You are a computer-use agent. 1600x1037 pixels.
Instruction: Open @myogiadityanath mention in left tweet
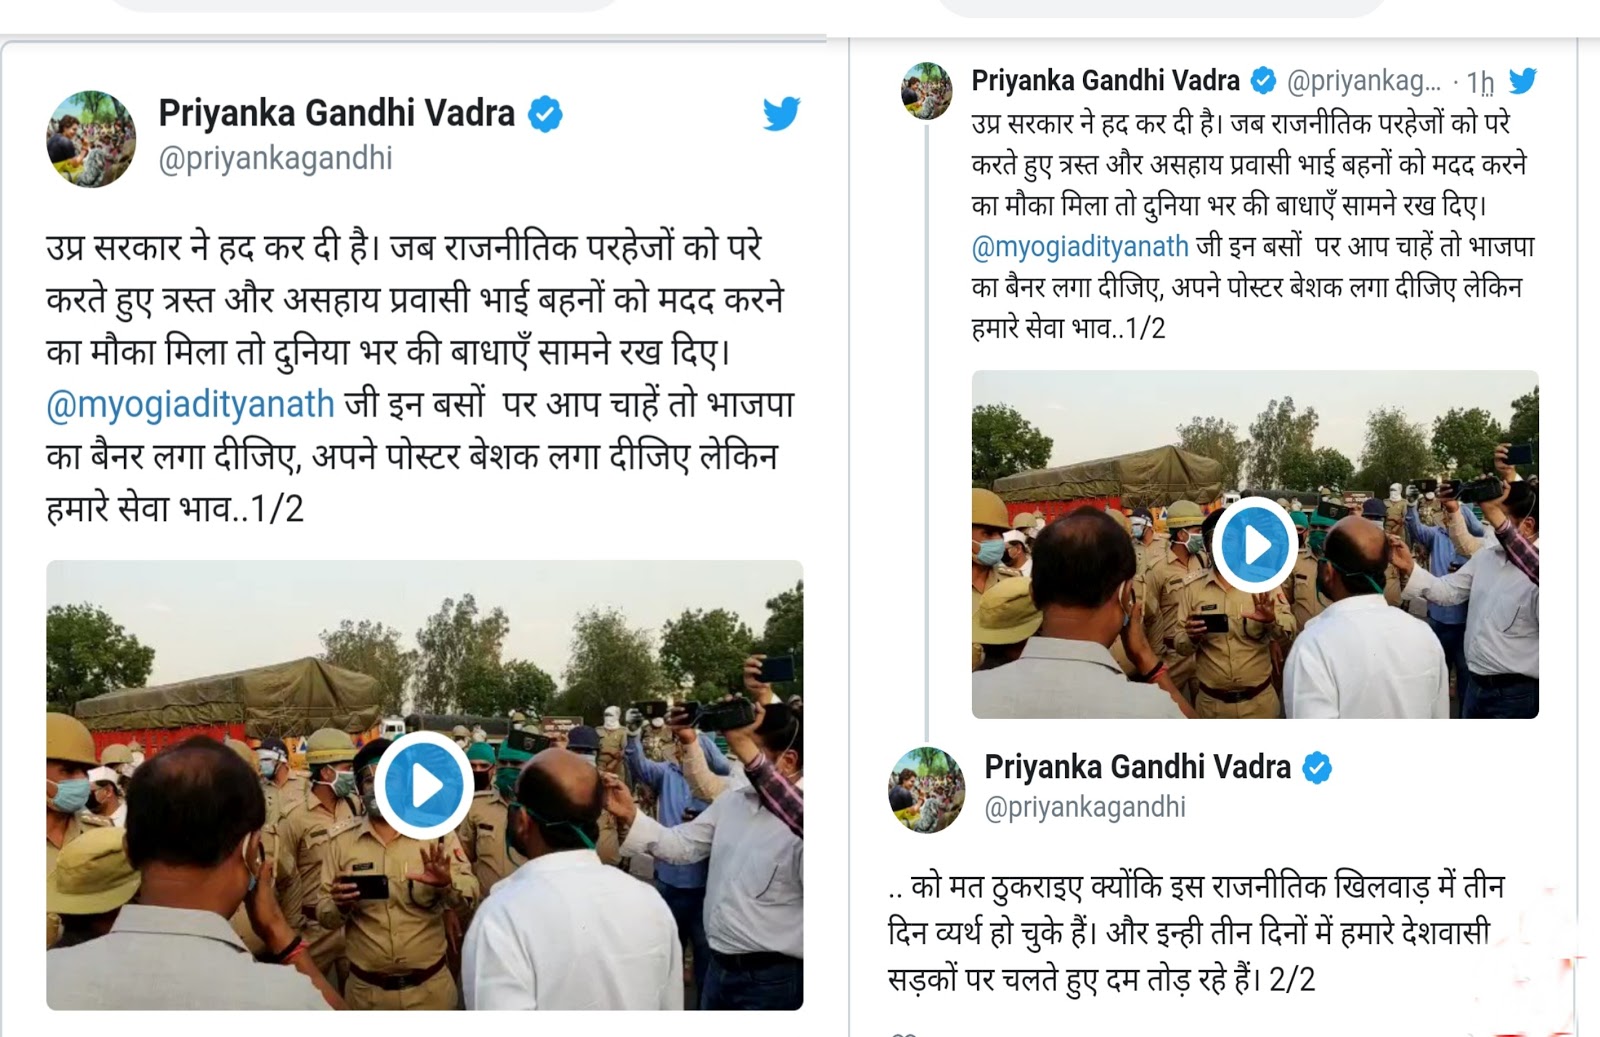pyautogui.click(x=190, y=404)
